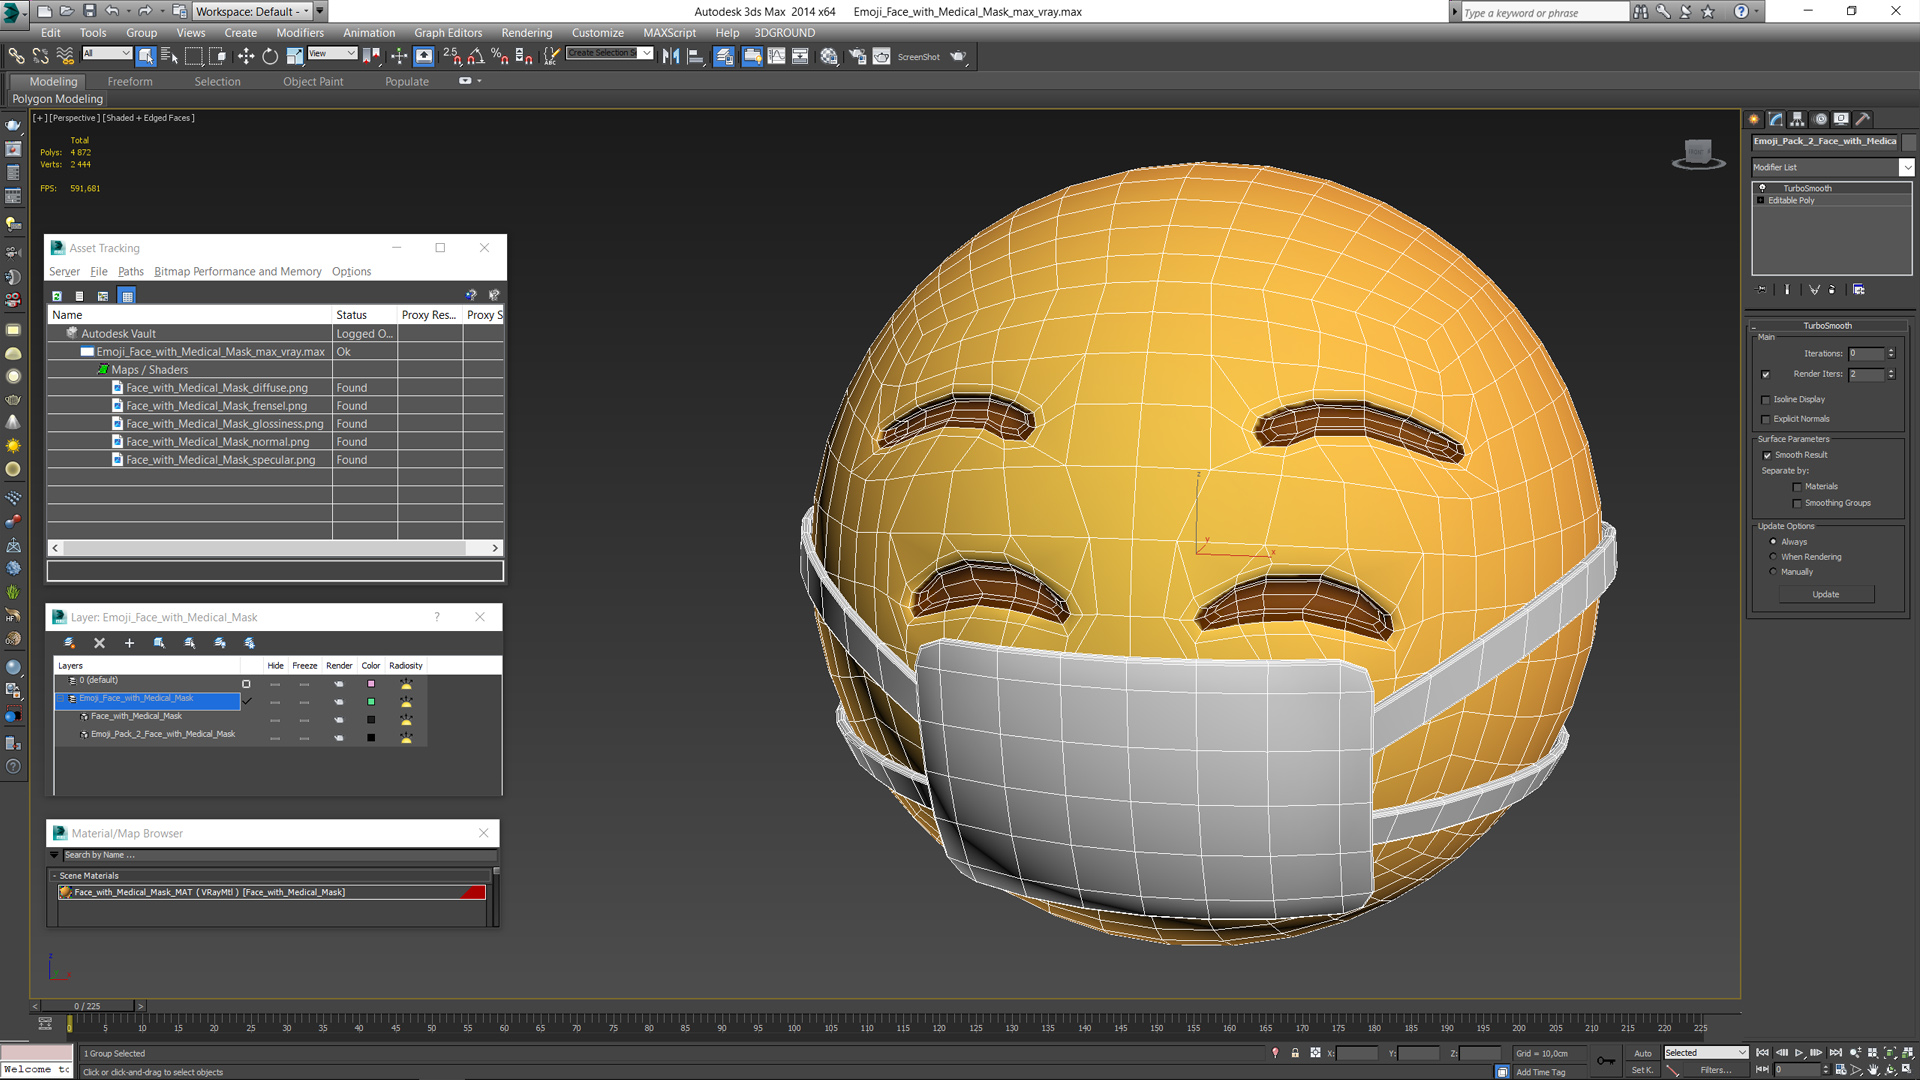
Task: Click the Update button in TurboSmooth
Action: point(1826,595)
